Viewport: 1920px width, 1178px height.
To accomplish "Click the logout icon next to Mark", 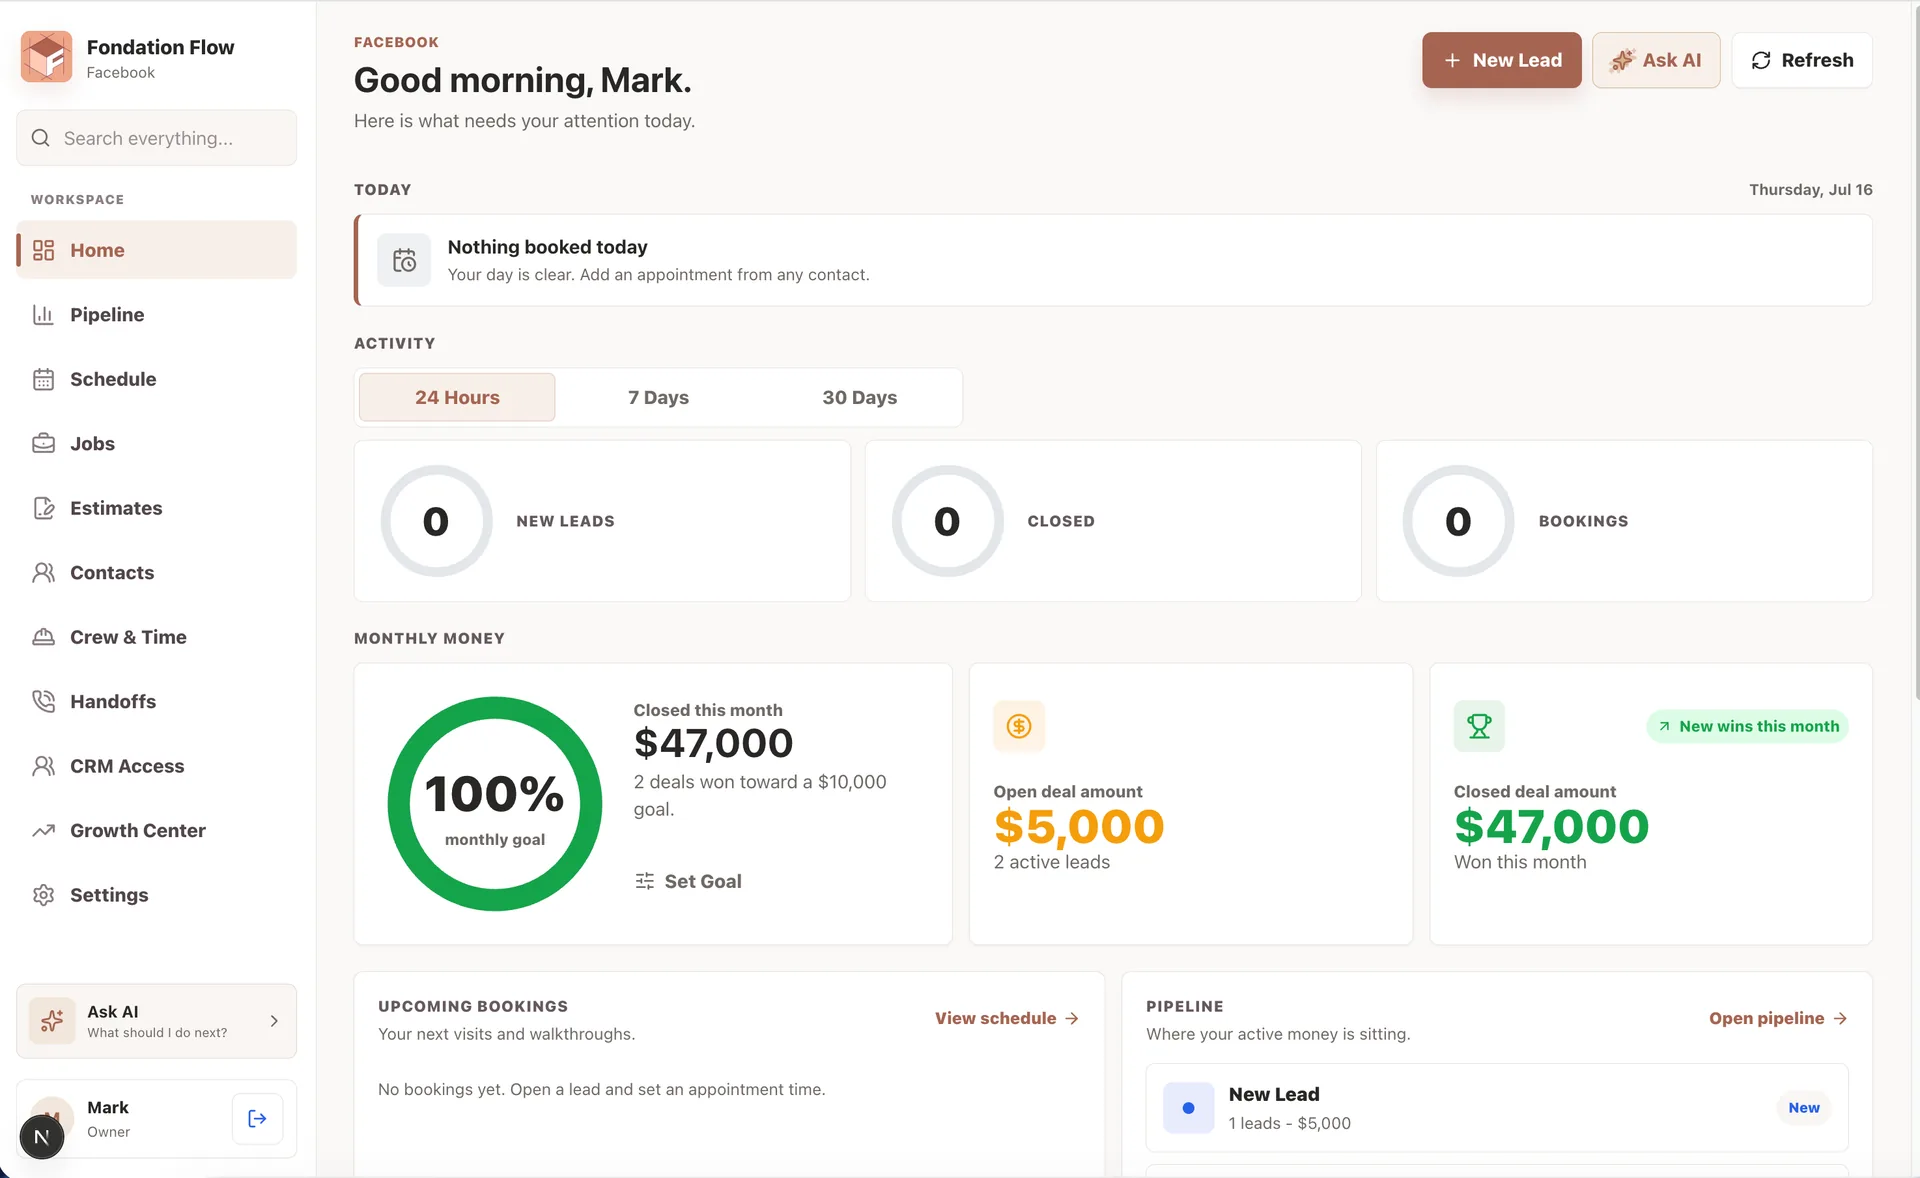I will (257, 1118).
